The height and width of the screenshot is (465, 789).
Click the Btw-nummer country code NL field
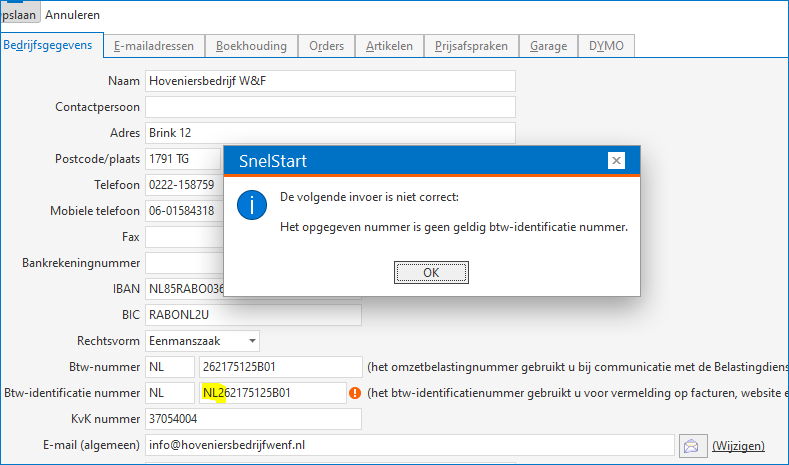170,367
